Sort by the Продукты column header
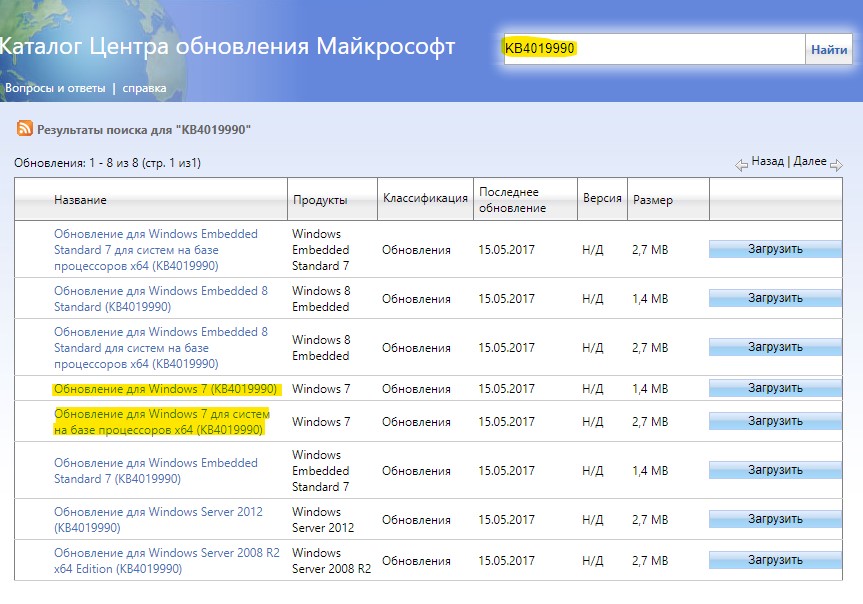This screenshot has height=604, width=863. (320, 200)
